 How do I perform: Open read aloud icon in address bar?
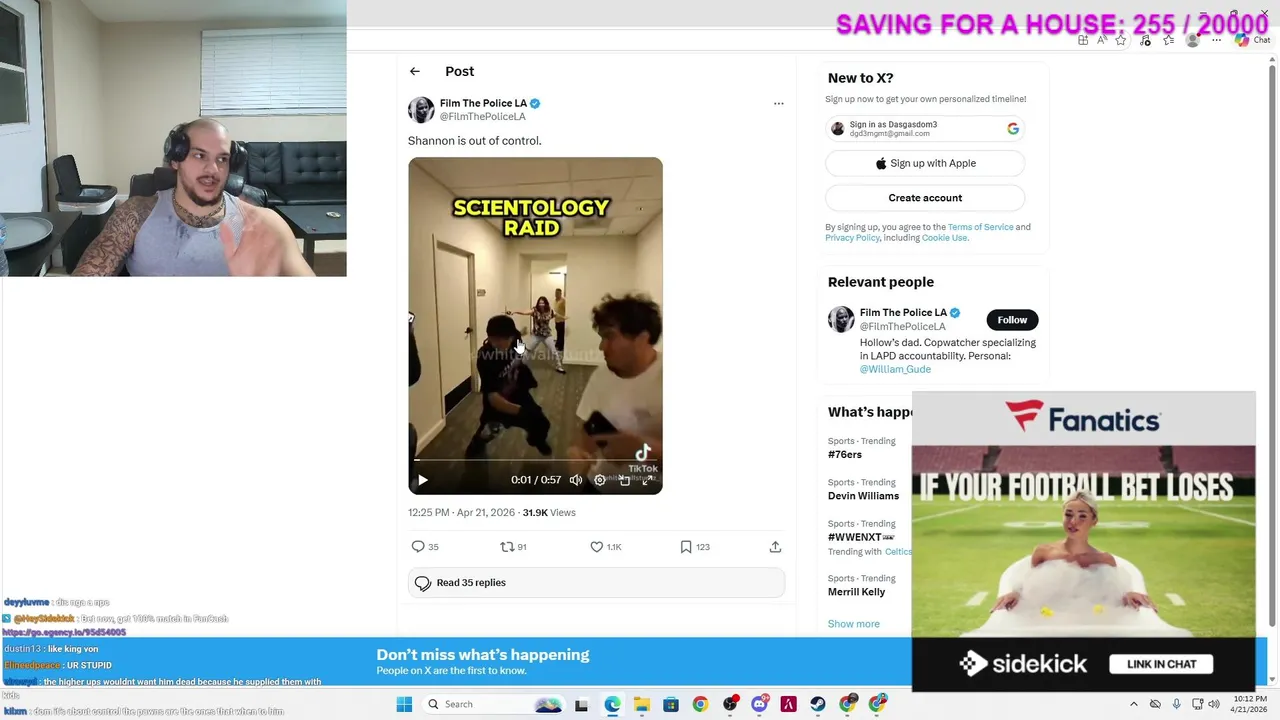[x=1102, y=40]
